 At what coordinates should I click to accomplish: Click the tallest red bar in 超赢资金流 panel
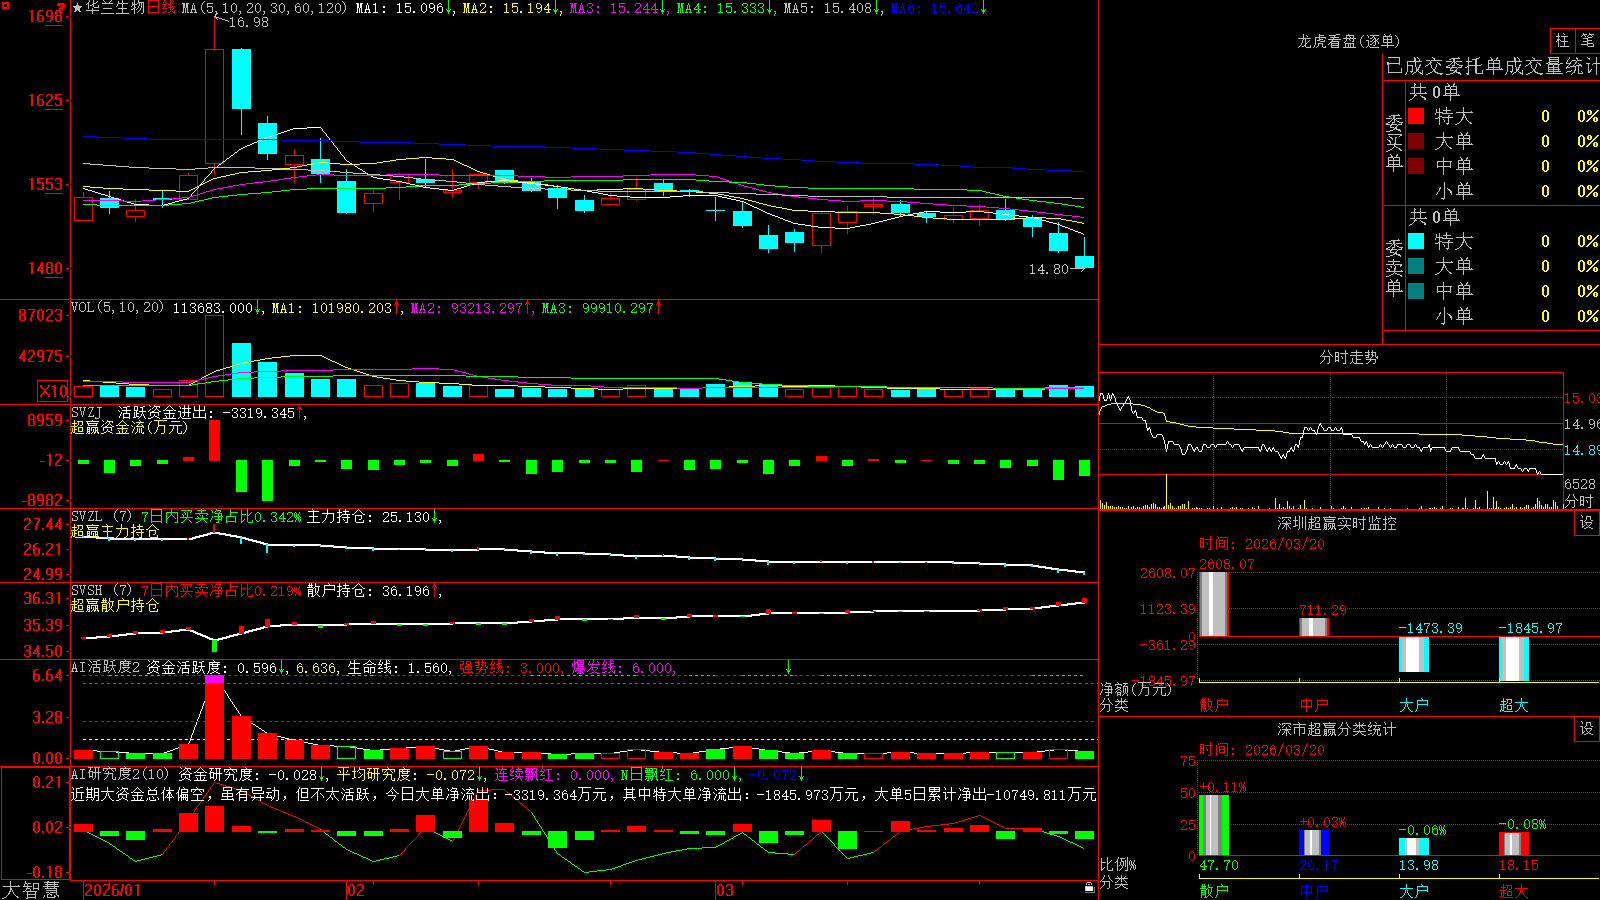coord(214,440)
